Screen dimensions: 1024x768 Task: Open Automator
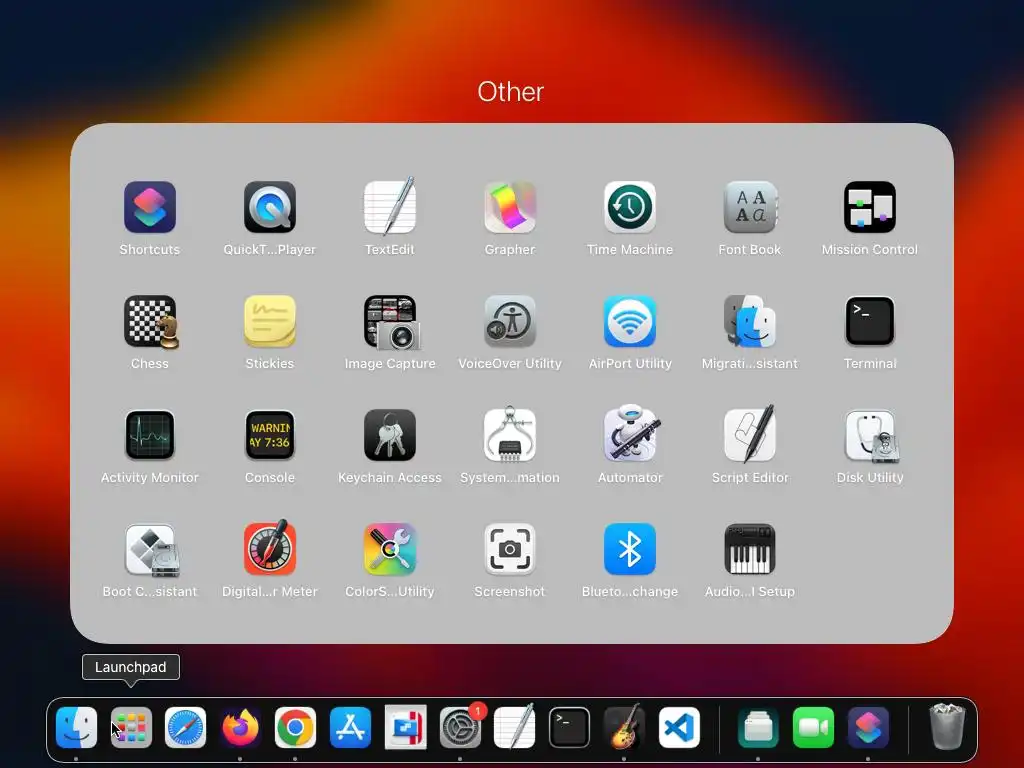pos(630,434)
